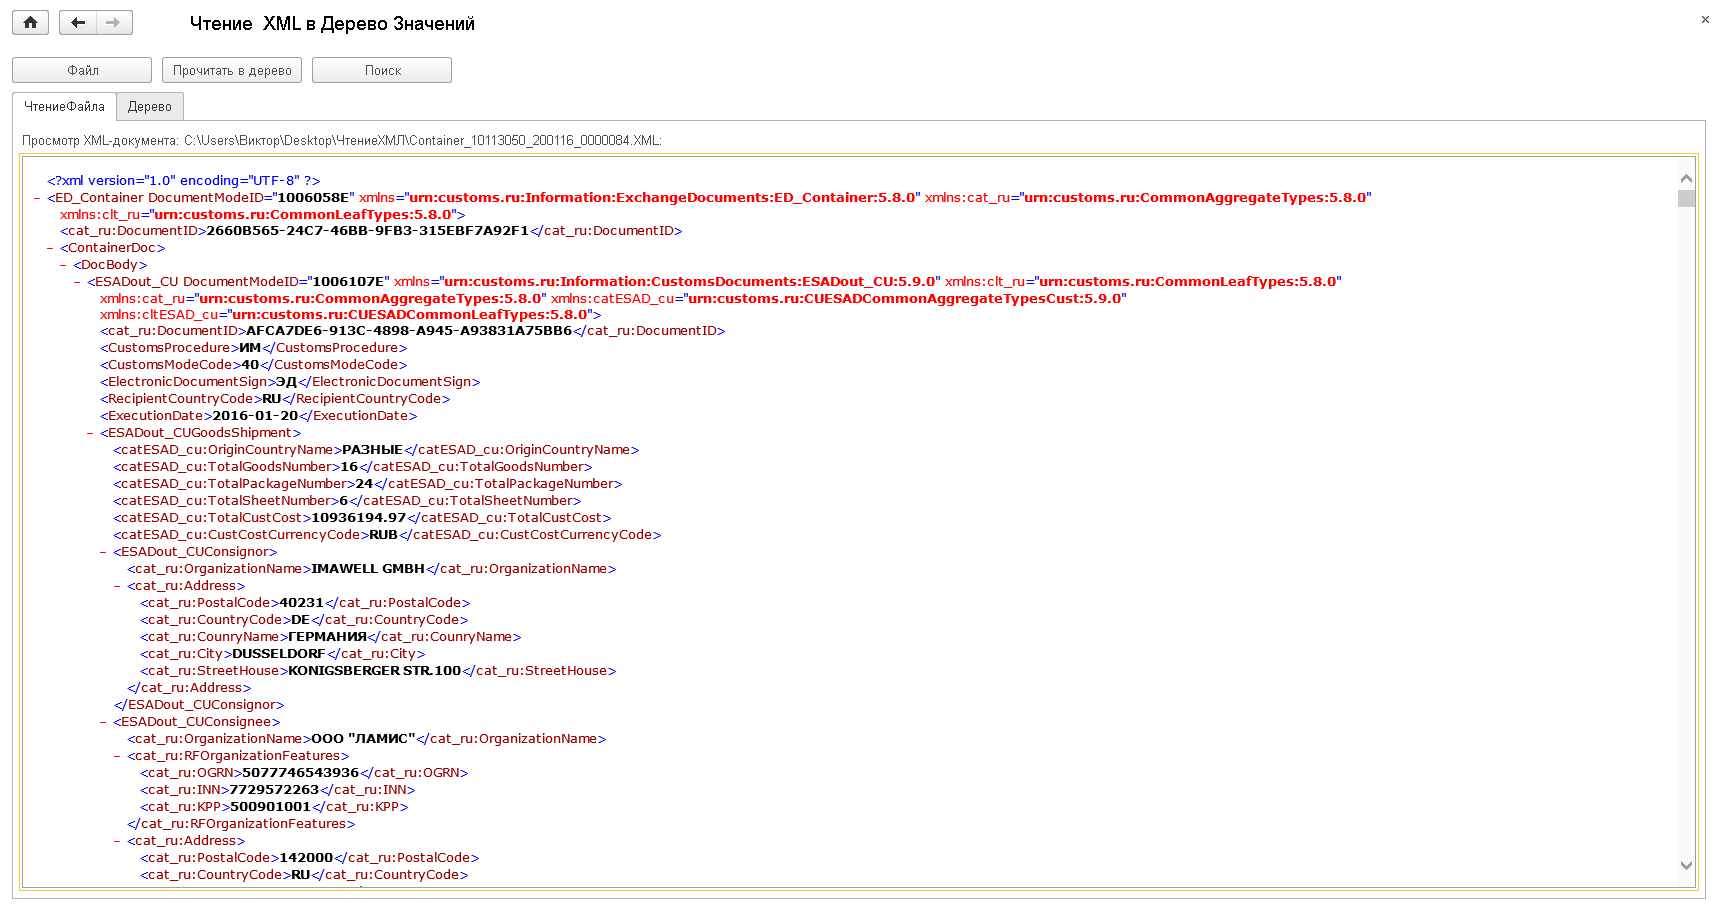1722x910 pixels.
Task: Switch to the ЧтениеФайла tab
Action: [64, 106]
